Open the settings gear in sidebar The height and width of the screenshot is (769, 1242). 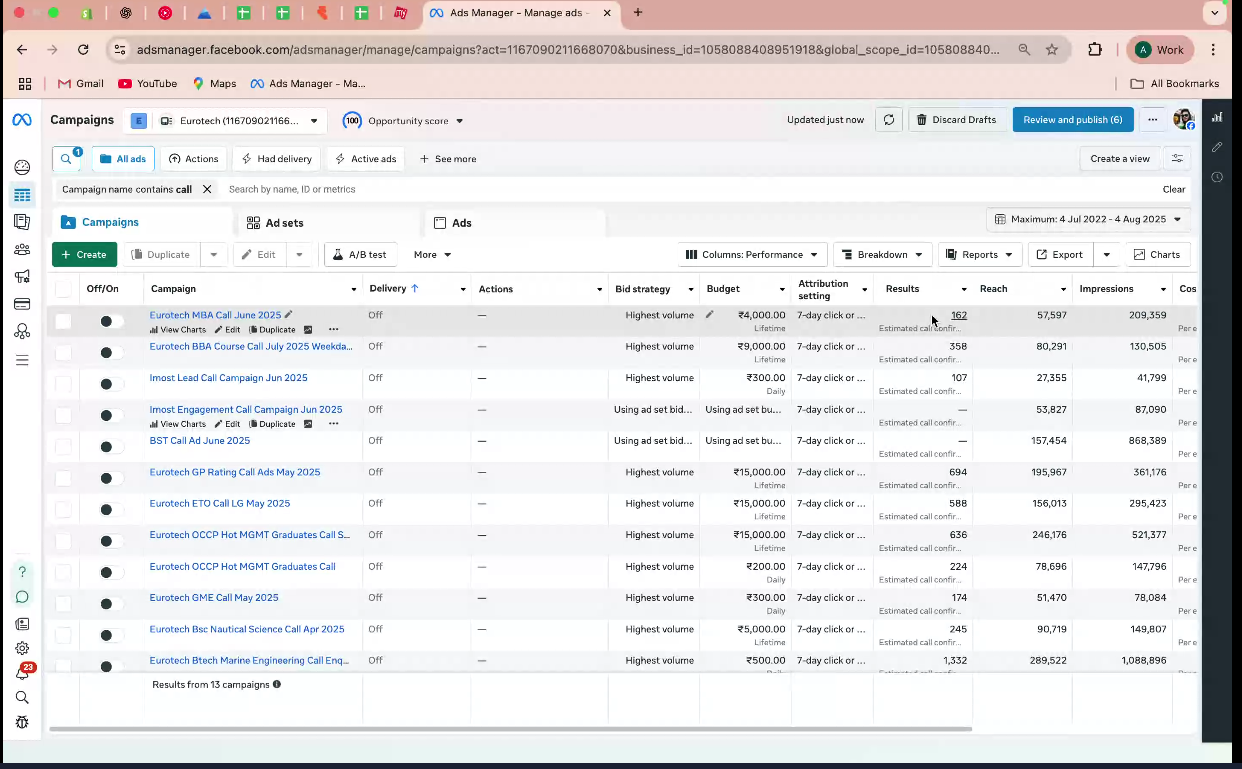point(22,648)
